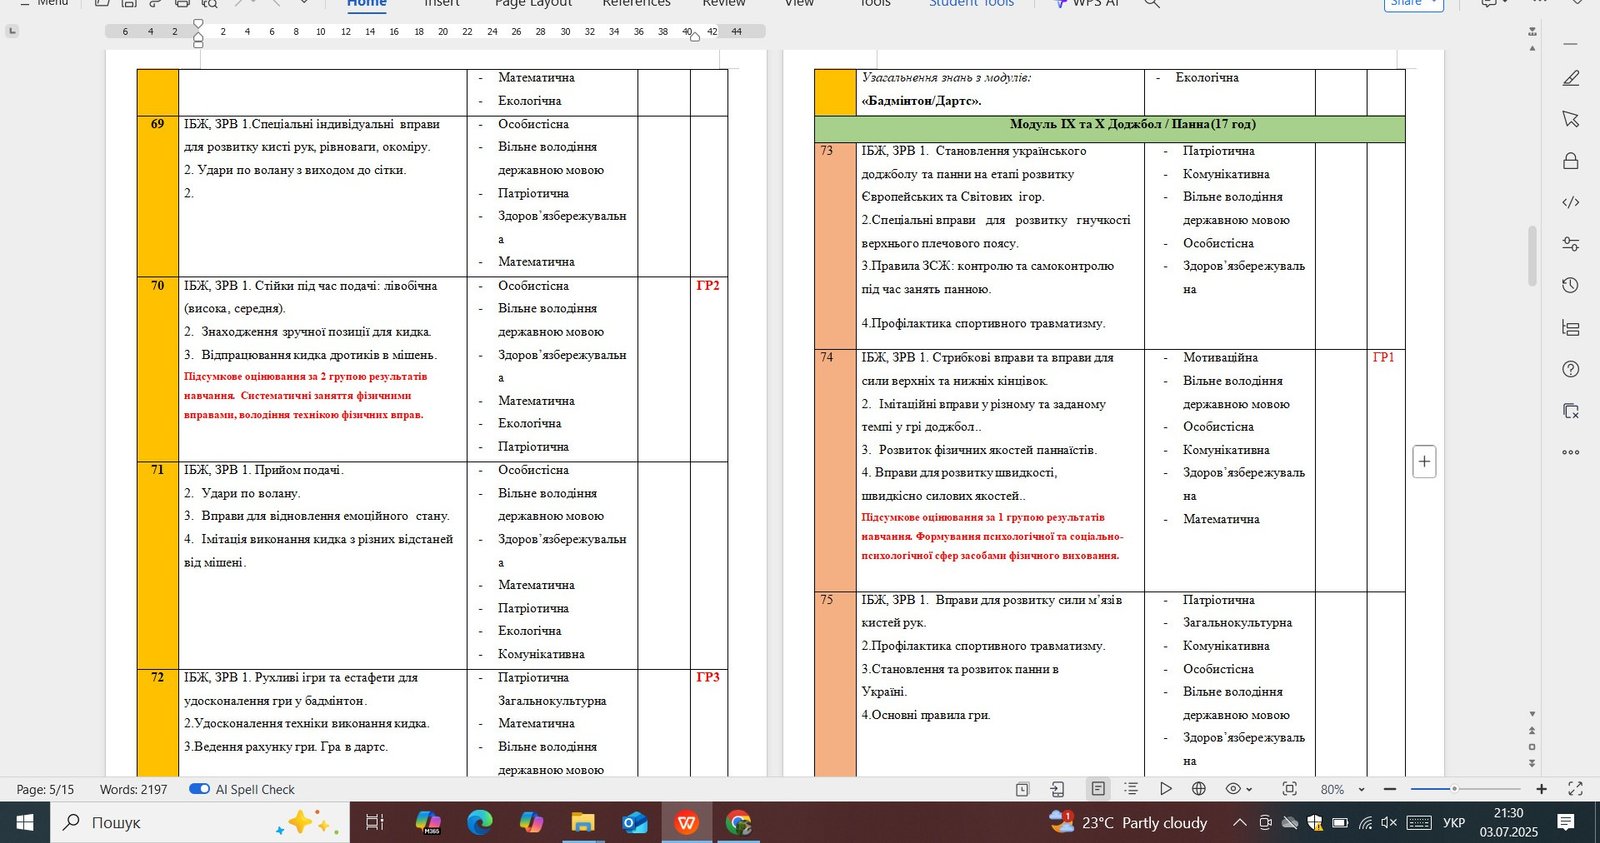Click the WPS Office taskbar icon

pos(687,822)
